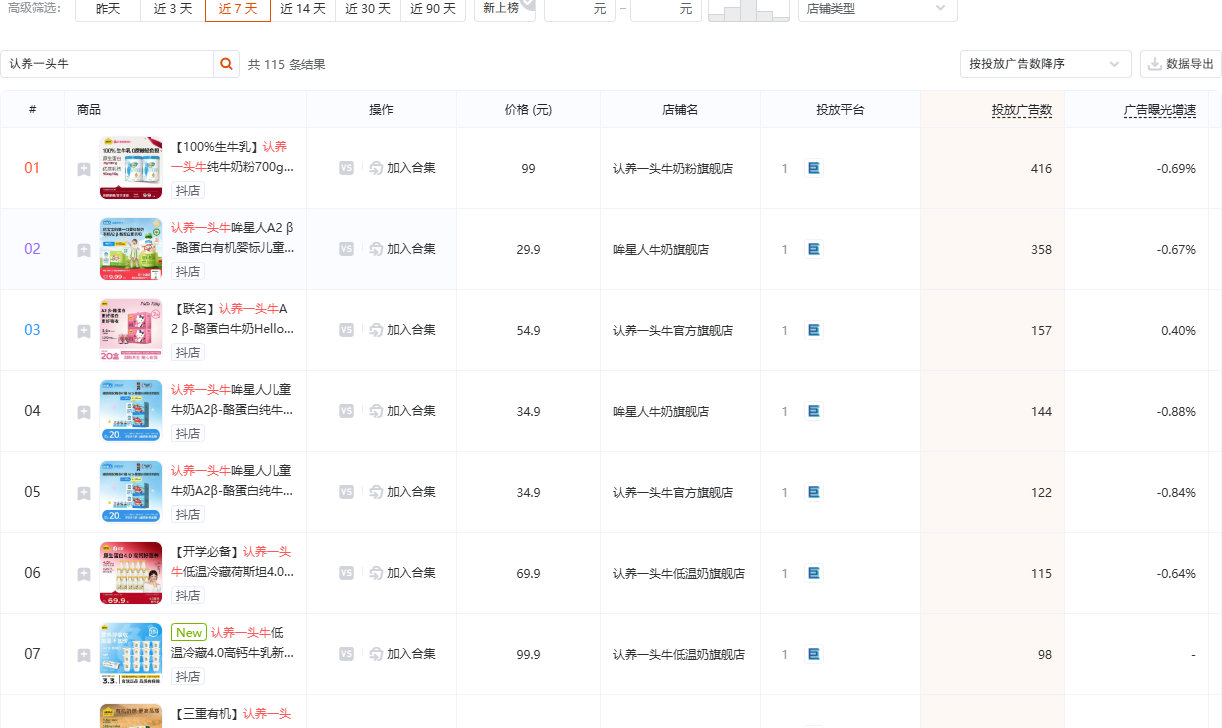Click the VS compare icon in row 02
1222x728 pixels.
pyautogui.click(x=346, y=249)
